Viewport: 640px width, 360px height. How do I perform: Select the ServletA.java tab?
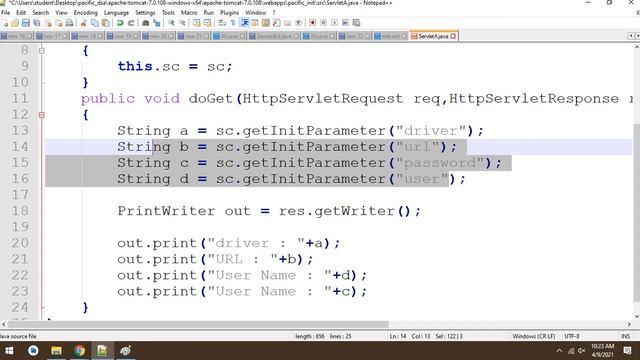coord(433,36)
